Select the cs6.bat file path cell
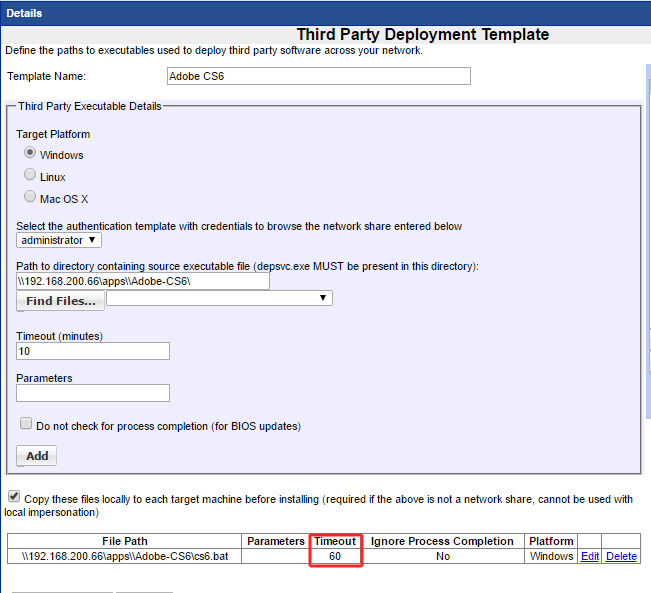This screenshot has width=651, height=593. (125, 556)
